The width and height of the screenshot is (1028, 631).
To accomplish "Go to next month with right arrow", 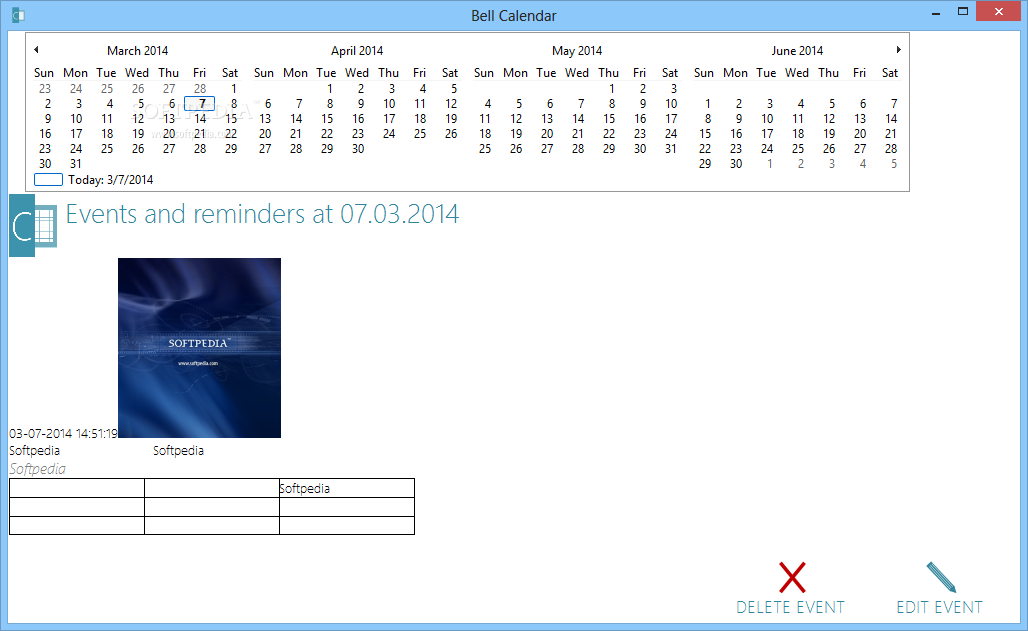I will point(898,50).
